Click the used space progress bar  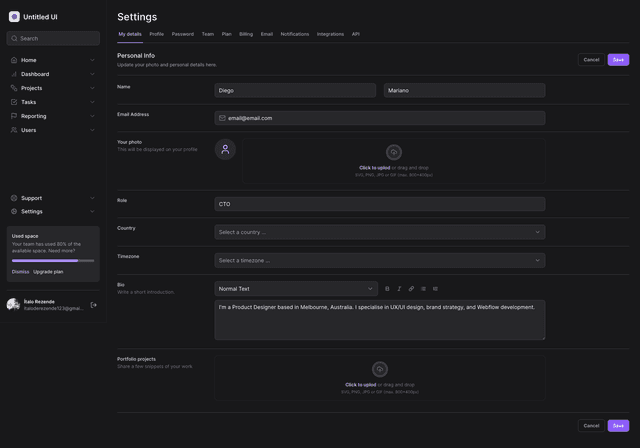pos(53,261)
